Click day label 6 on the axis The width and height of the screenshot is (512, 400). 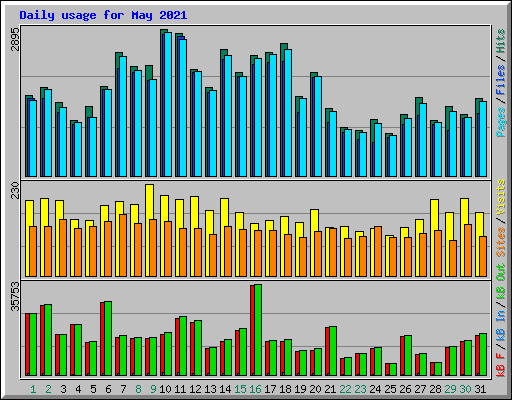click(x=108, y=389)
